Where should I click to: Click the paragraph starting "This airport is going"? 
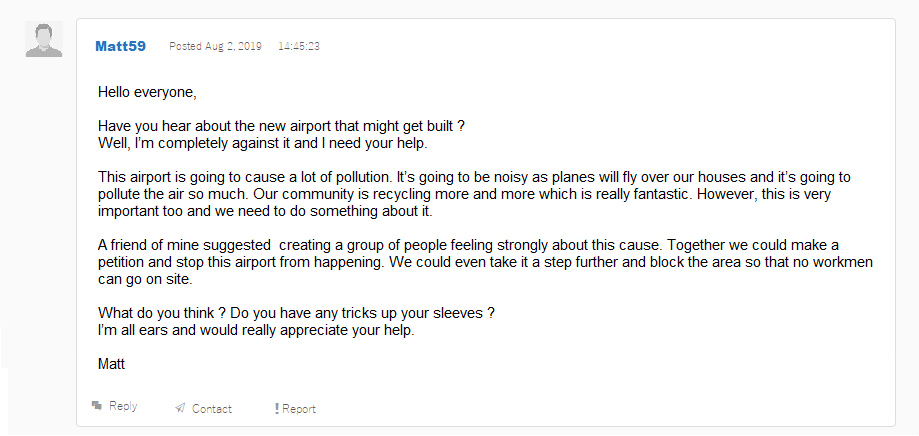tap(474, 194)
